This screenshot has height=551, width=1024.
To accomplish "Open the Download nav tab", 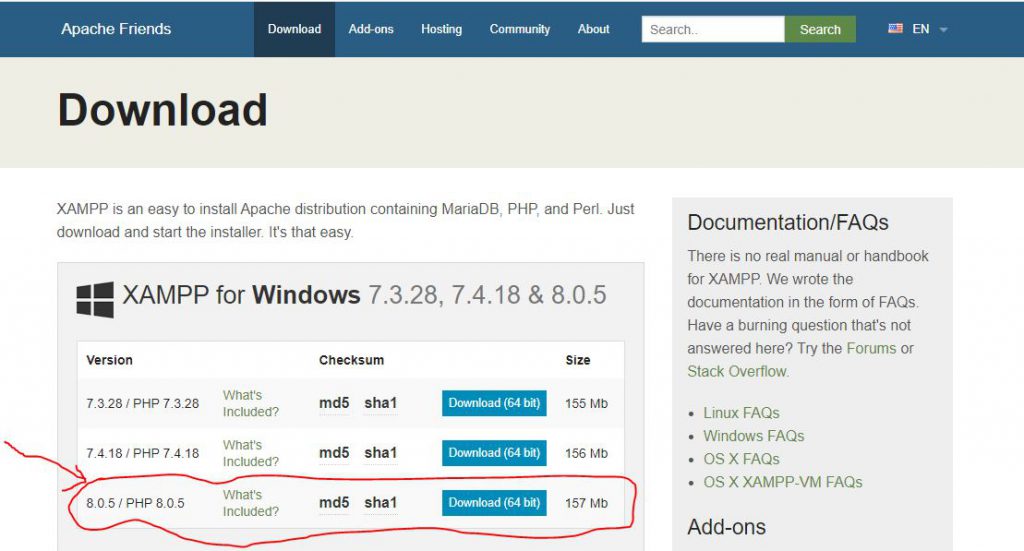I will (294, 29).
